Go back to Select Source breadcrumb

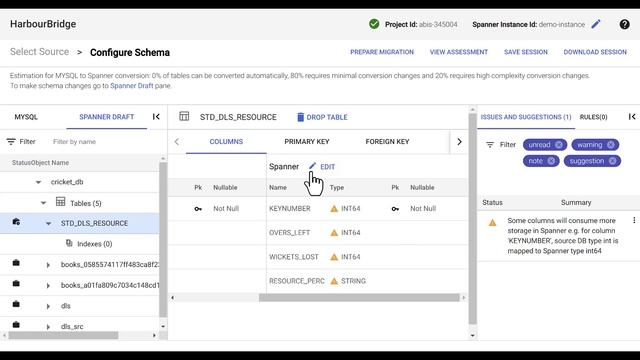click(40, 52)
